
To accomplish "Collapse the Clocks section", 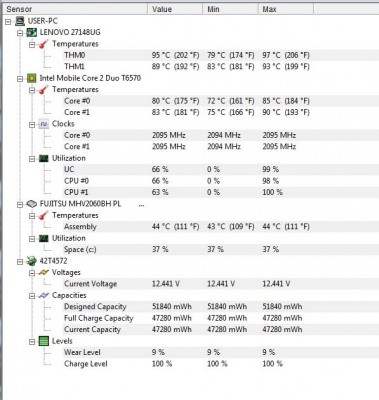I will tap(32, 124).
